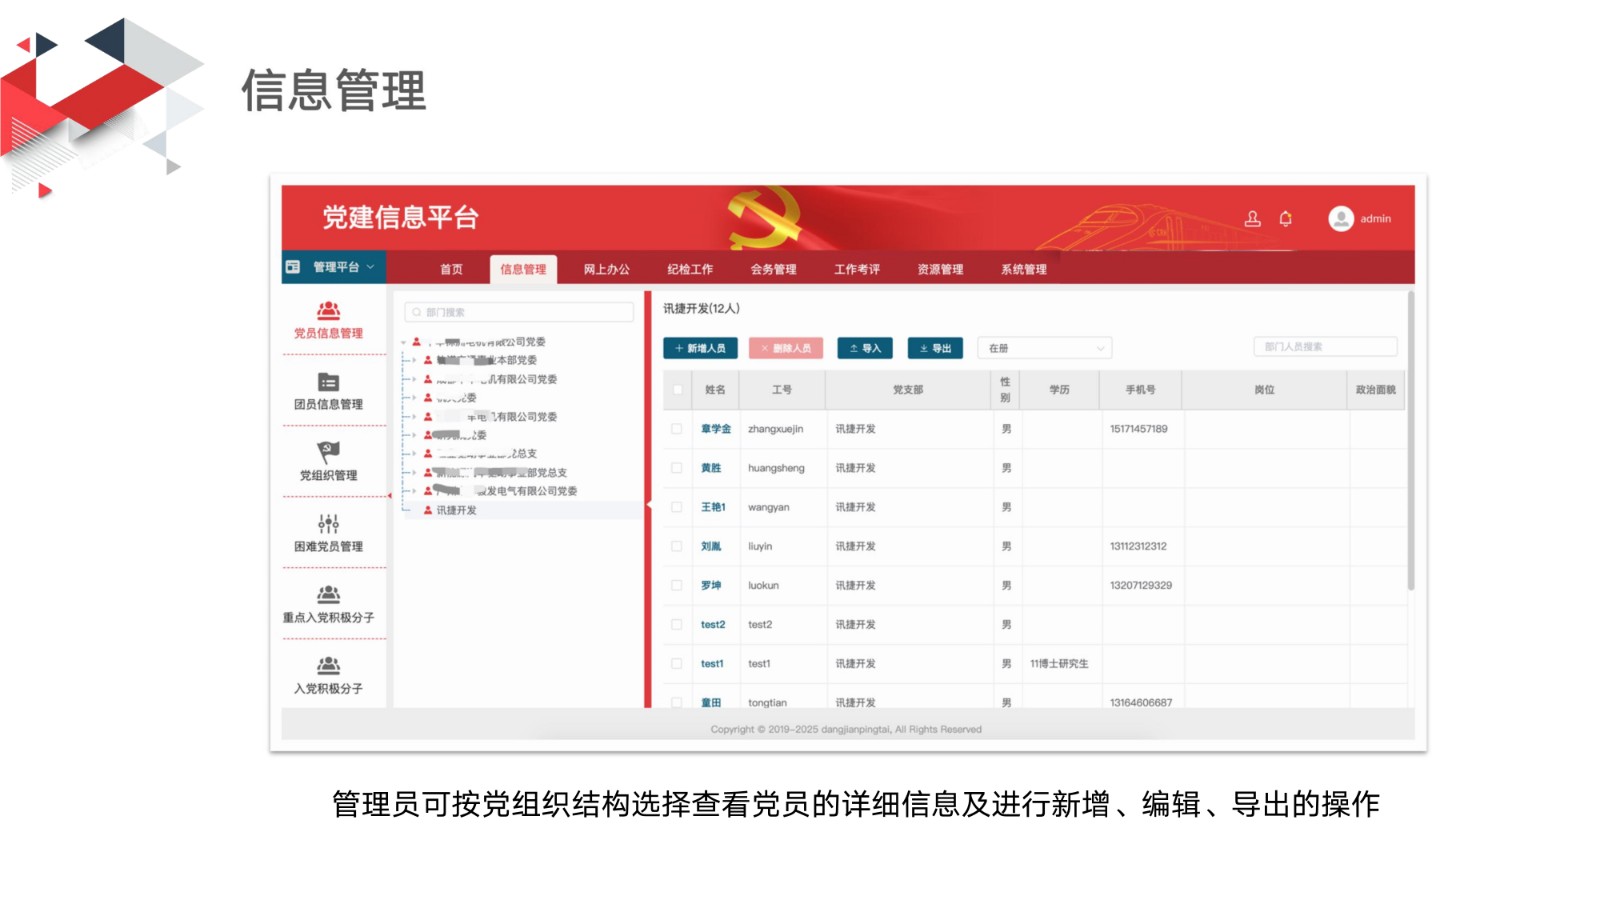This screenshot has width=1600, height=900.
Task: Click phone number 15171457189
Action: tap(1139, 429)
